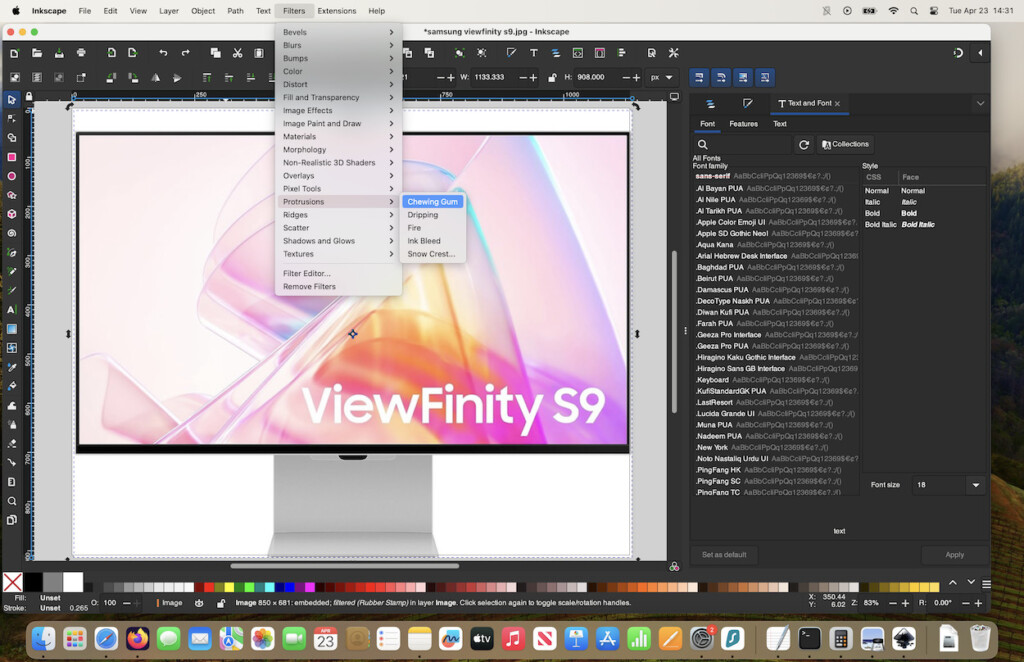Open the px units dropdown

[662, 77]
